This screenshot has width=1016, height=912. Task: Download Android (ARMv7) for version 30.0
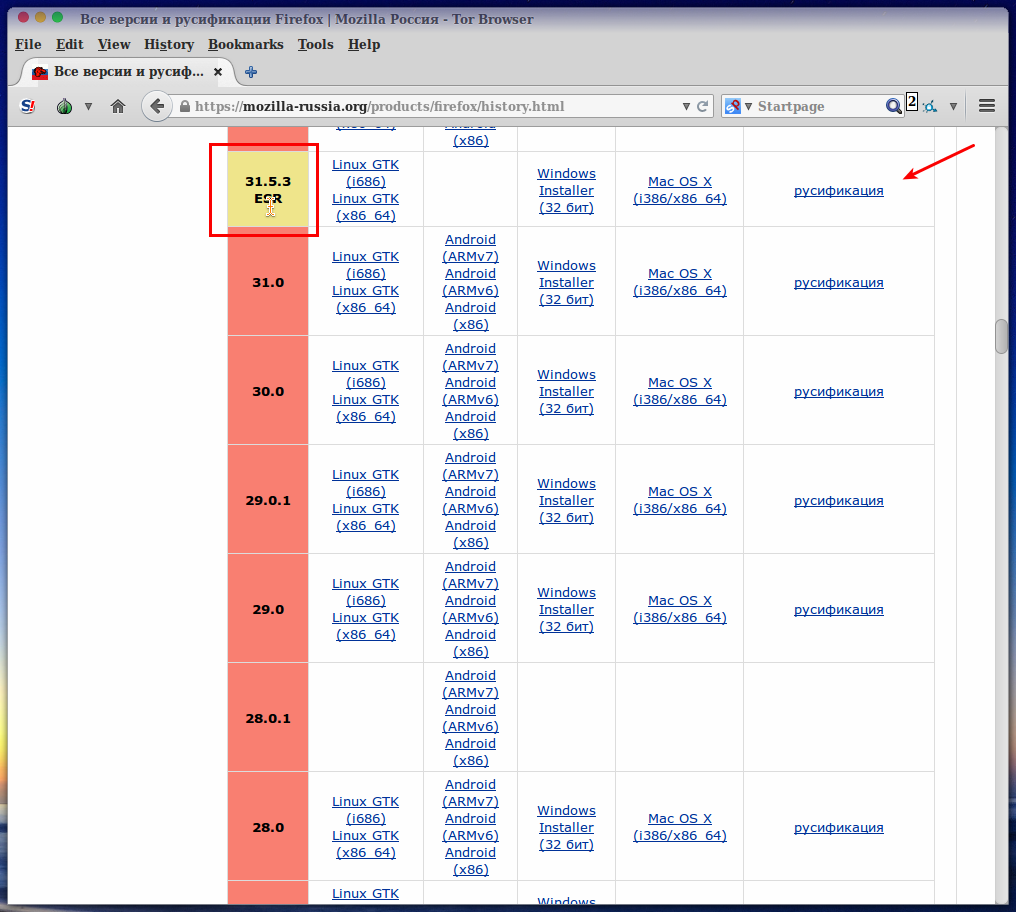(470, 357)
